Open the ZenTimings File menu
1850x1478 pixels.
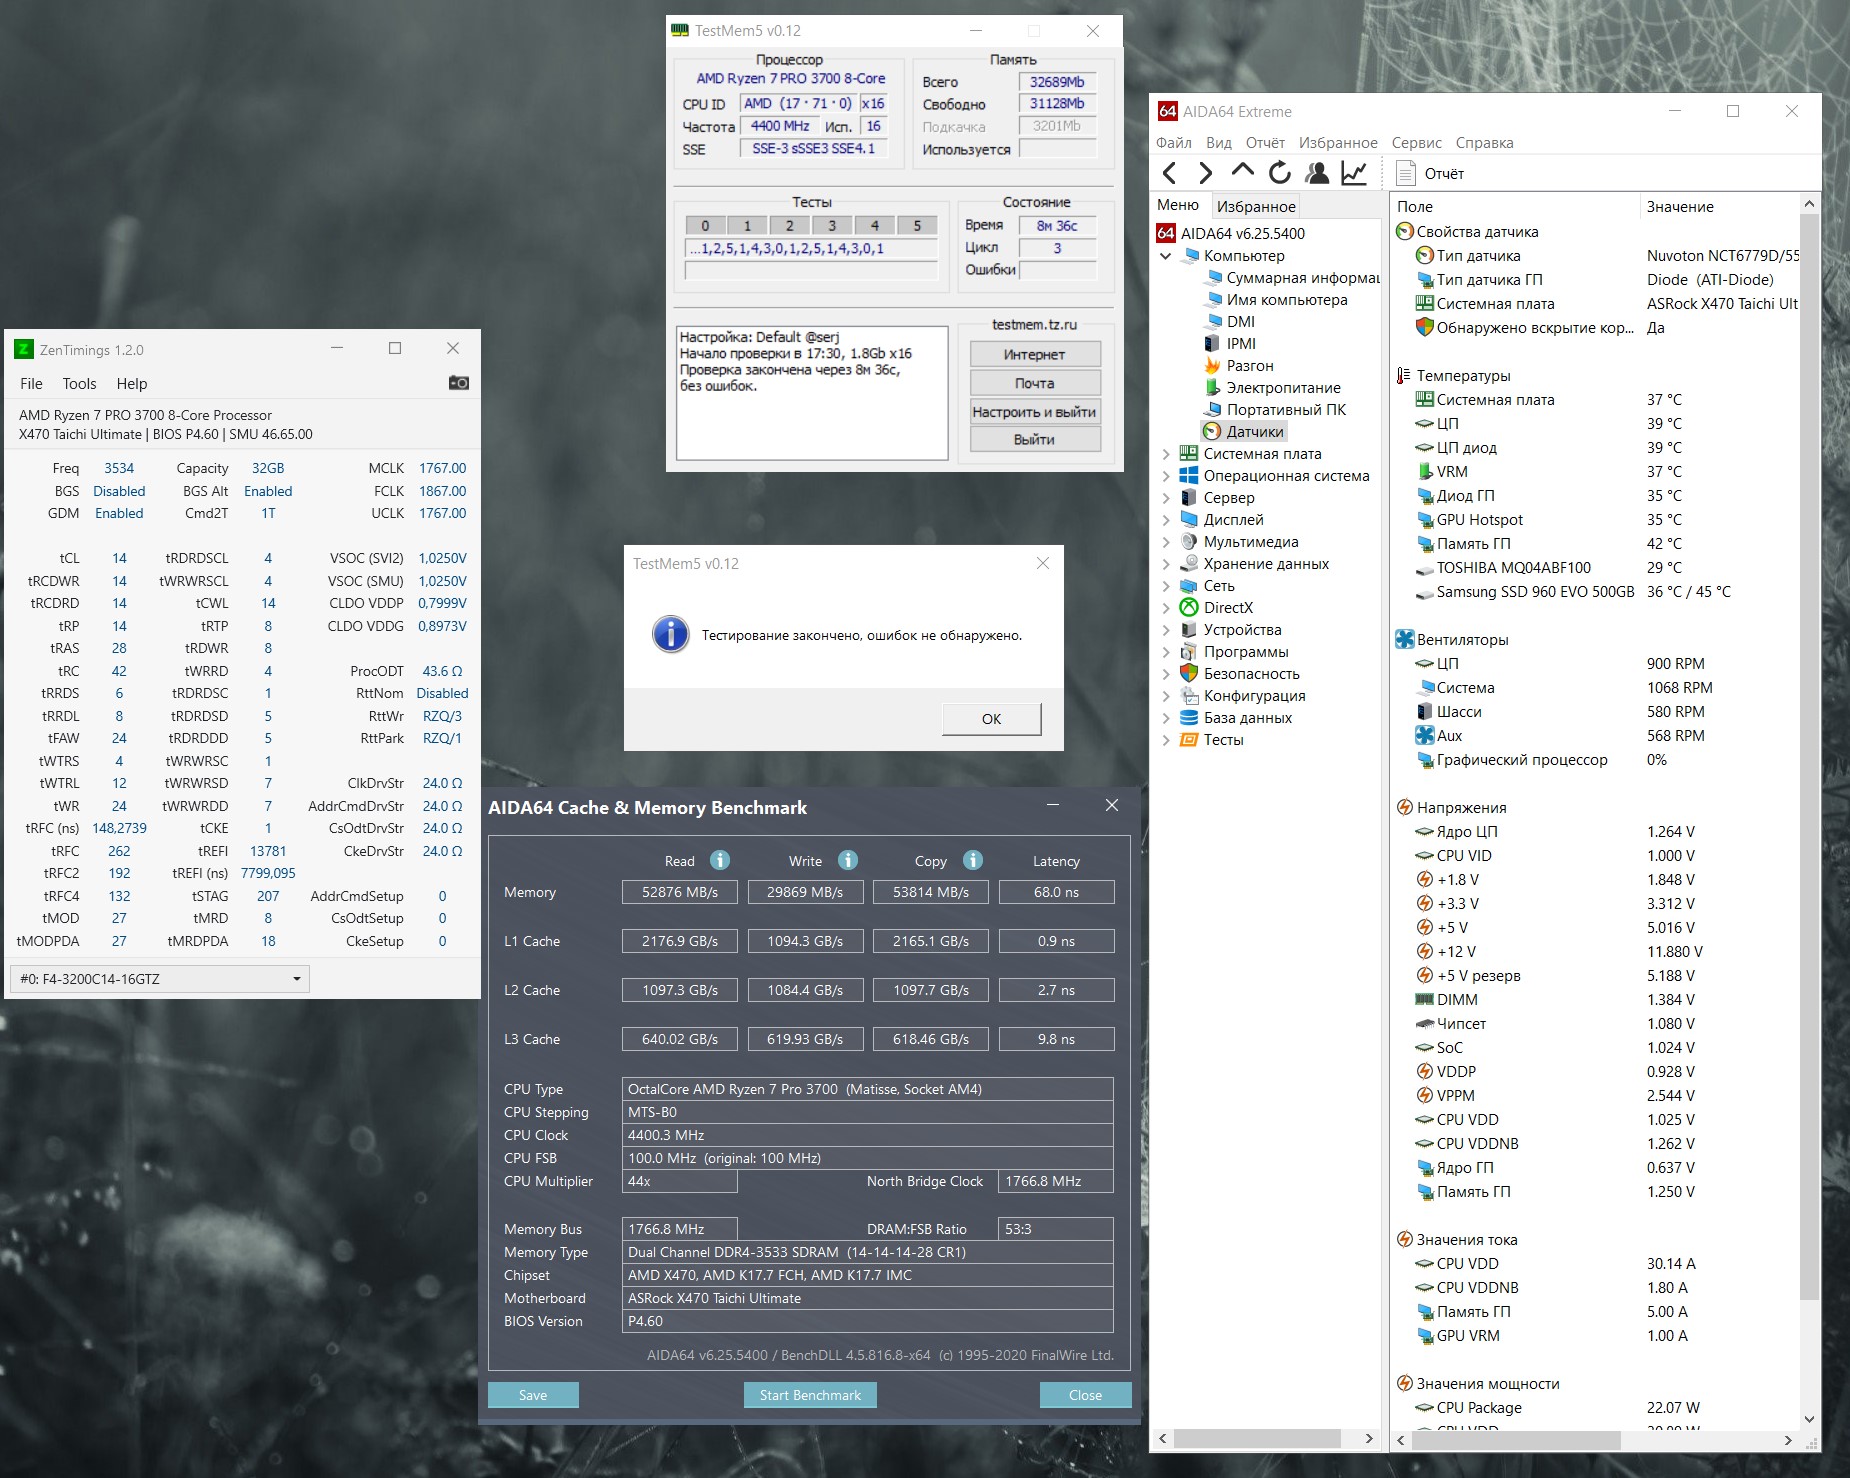[31, 383]
